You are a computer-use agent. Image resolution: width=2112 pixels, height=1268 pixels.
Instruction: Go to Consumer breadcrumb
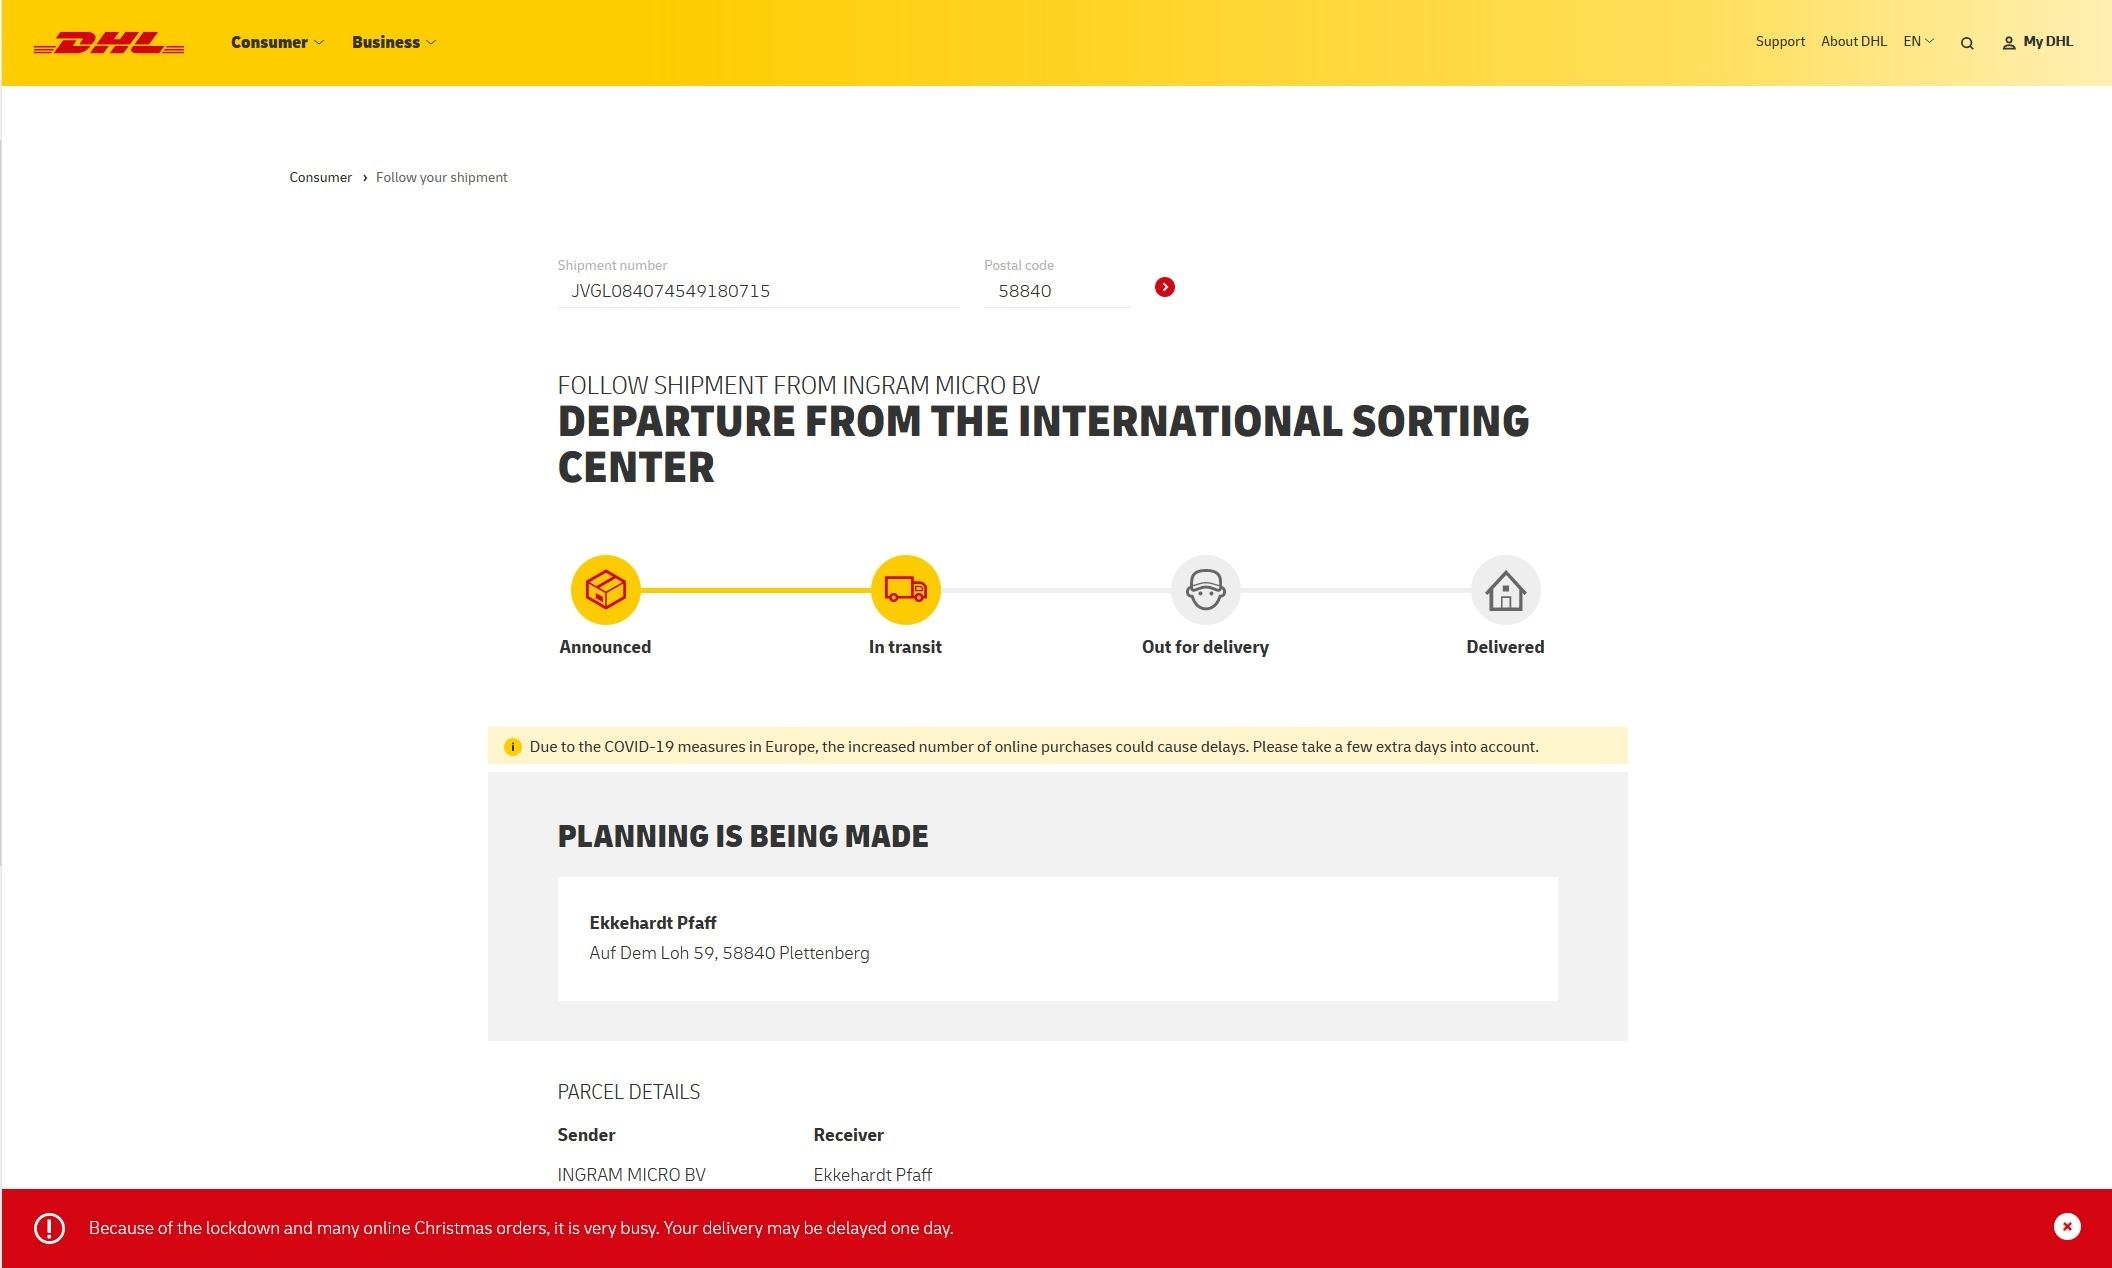[320, 177]
